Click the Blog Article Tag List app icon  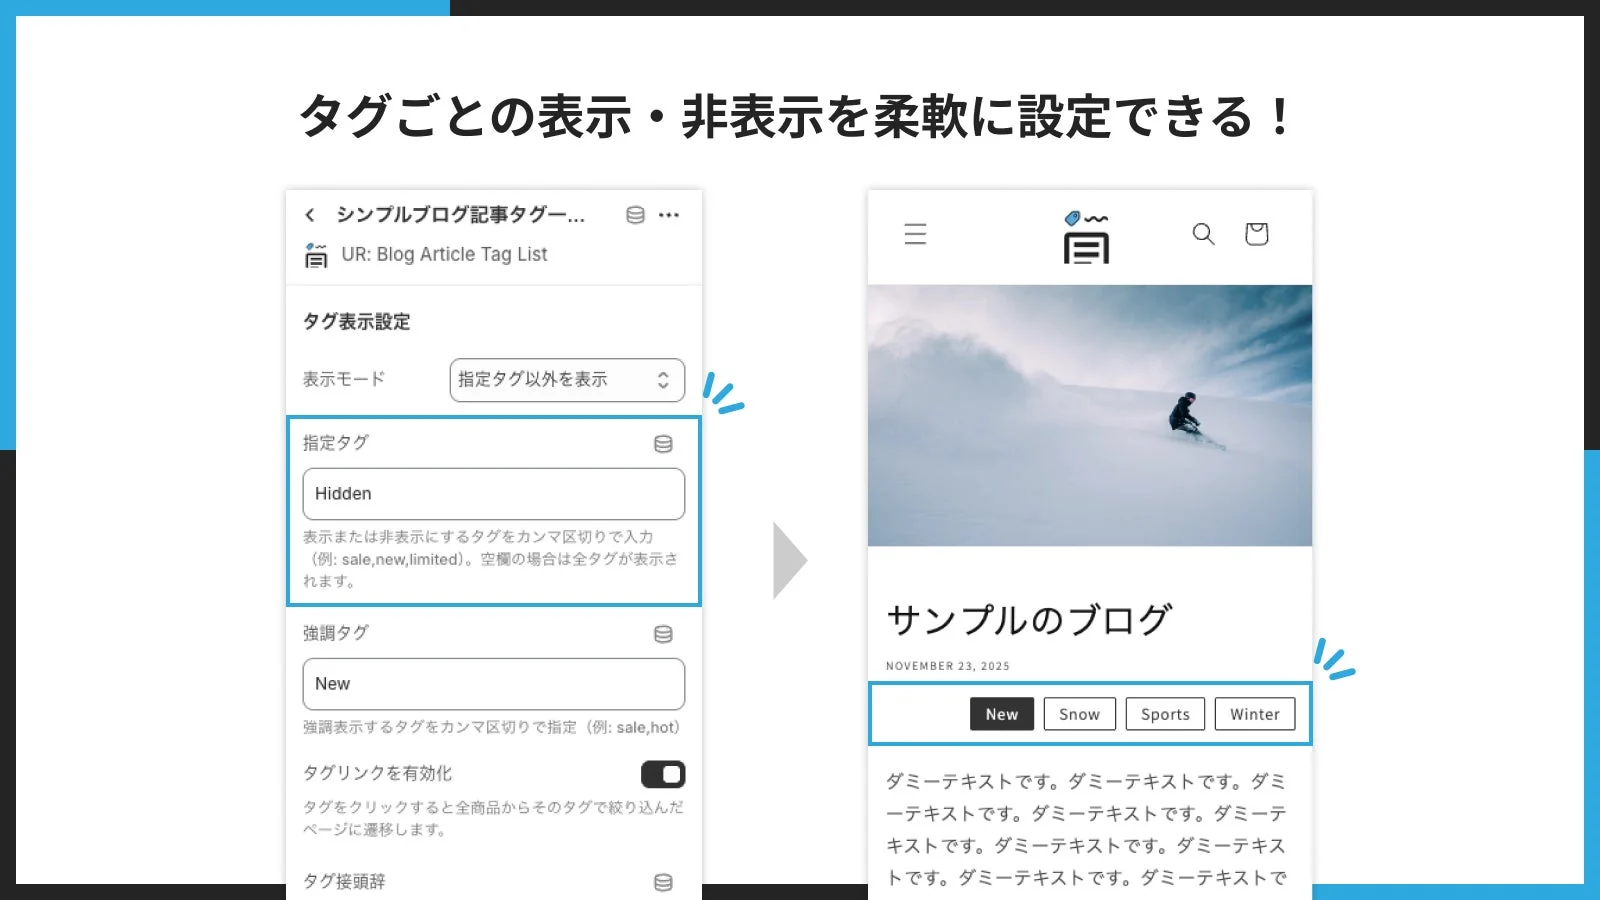click(x=317, y=255)
